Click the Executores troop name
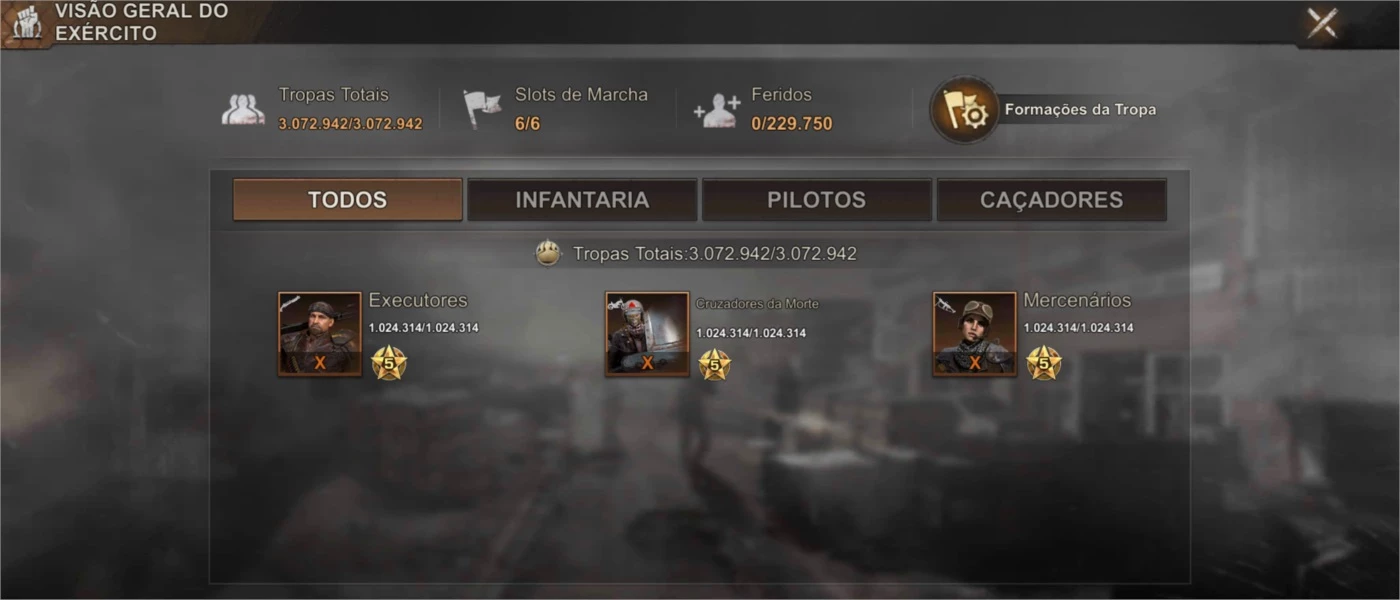The height and width of the screenshot is (600, 1400). (x=418, y=300)
